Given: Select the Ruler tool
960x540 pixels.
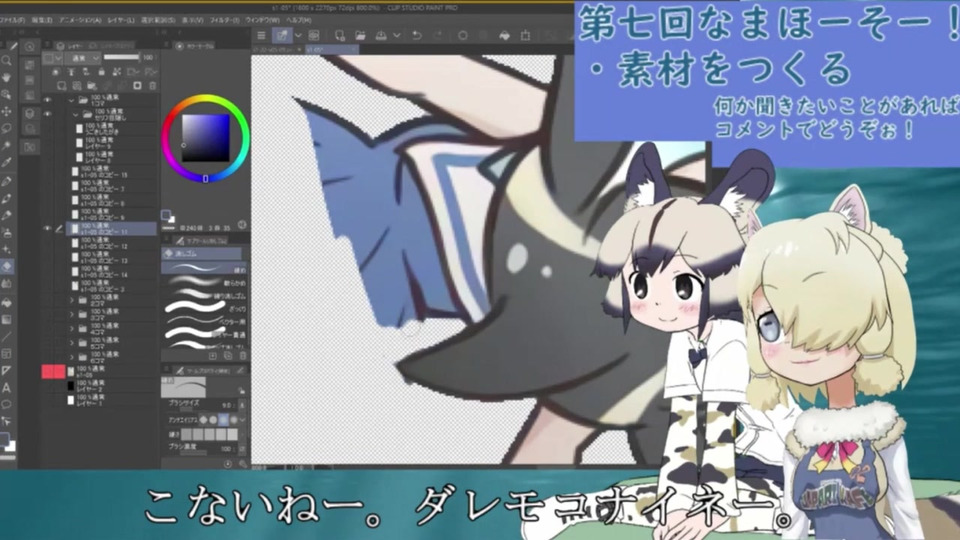Looking at the screenshot, I should 7,370.
